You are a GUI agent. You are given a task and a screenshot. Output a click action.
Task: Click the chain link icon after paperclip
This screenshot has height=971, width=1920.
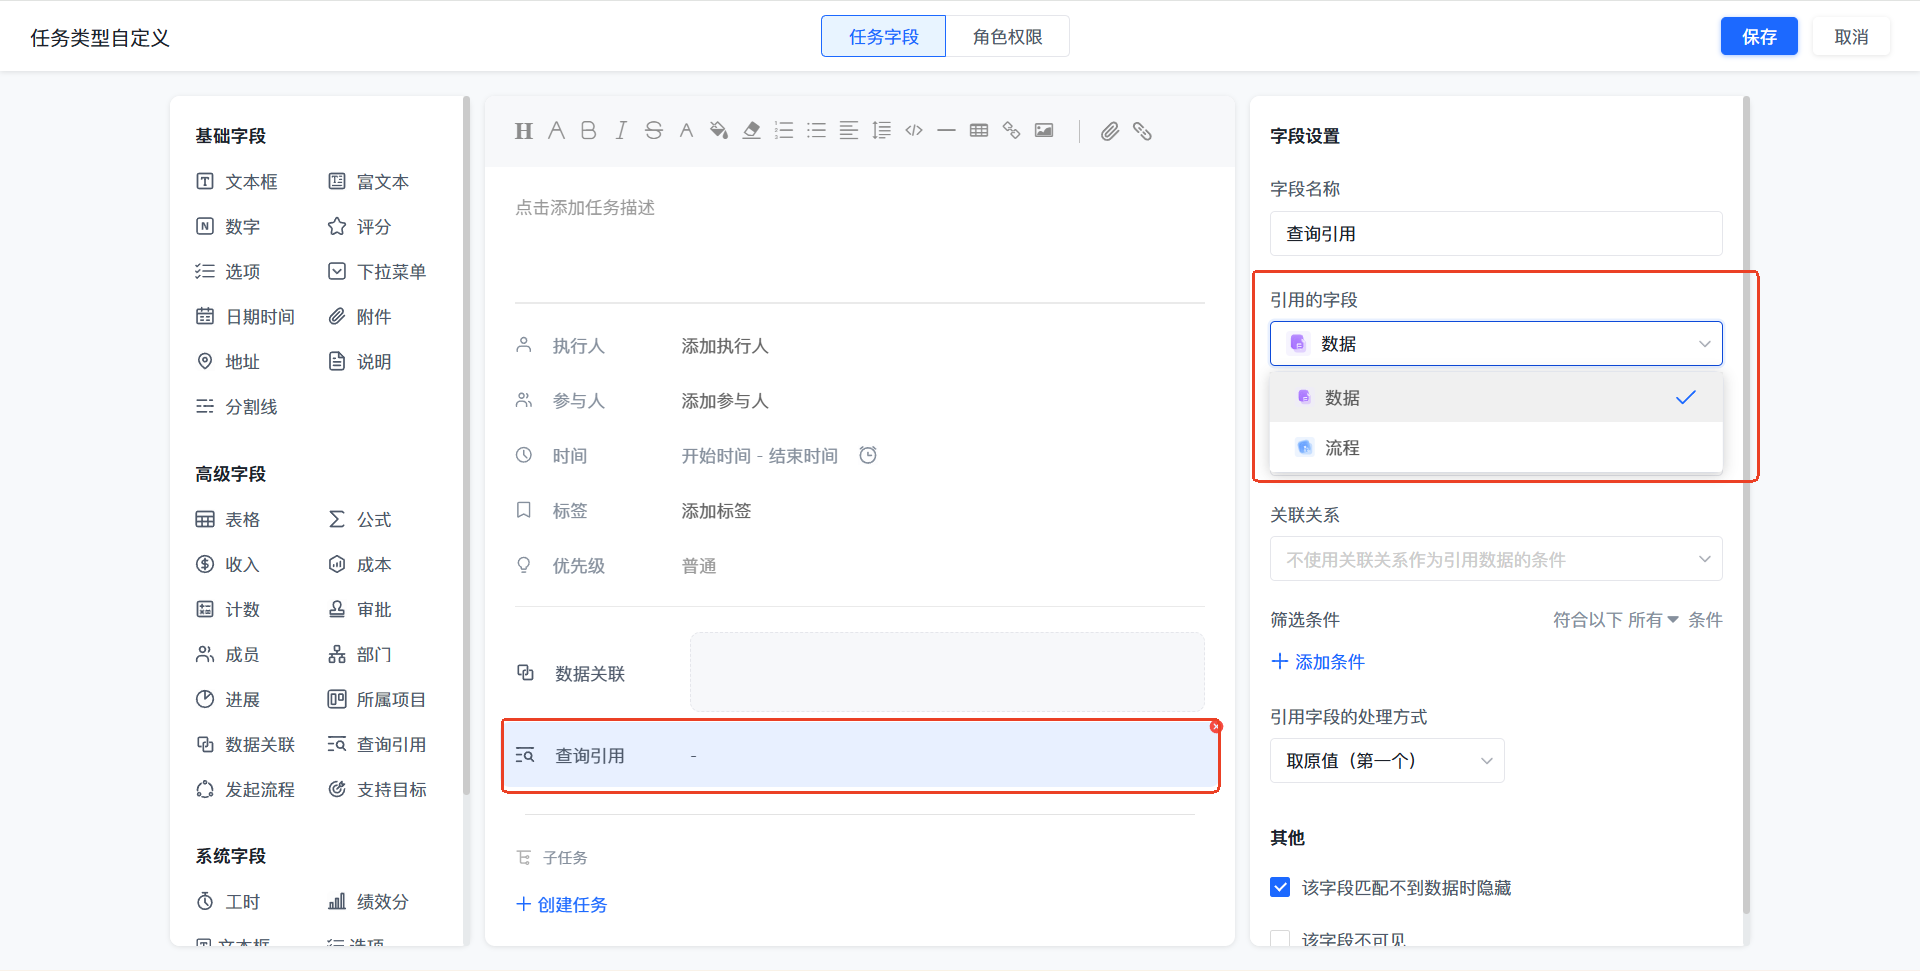pyautogui.click(x=1142, y=131)
